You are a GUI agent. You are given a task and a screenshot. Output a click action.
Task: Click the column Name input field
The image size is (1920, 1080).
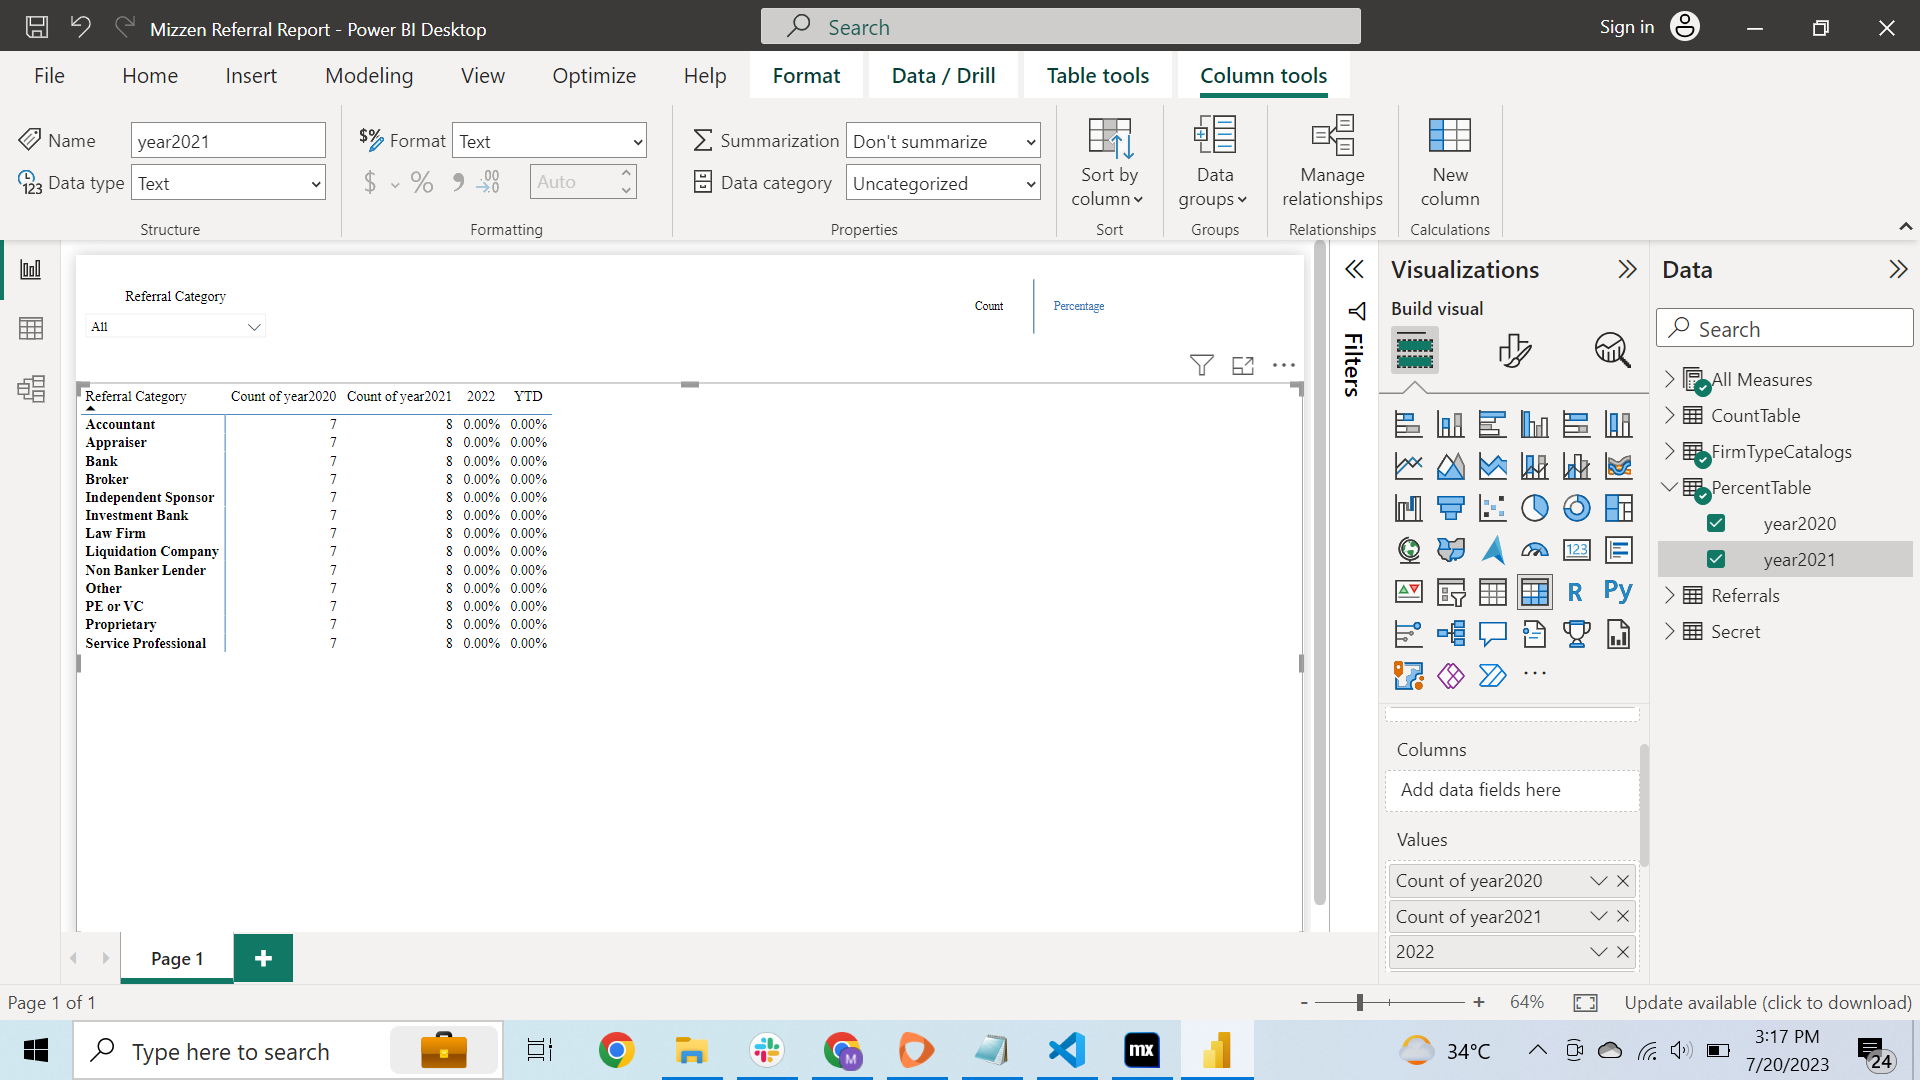click(228, 141)
